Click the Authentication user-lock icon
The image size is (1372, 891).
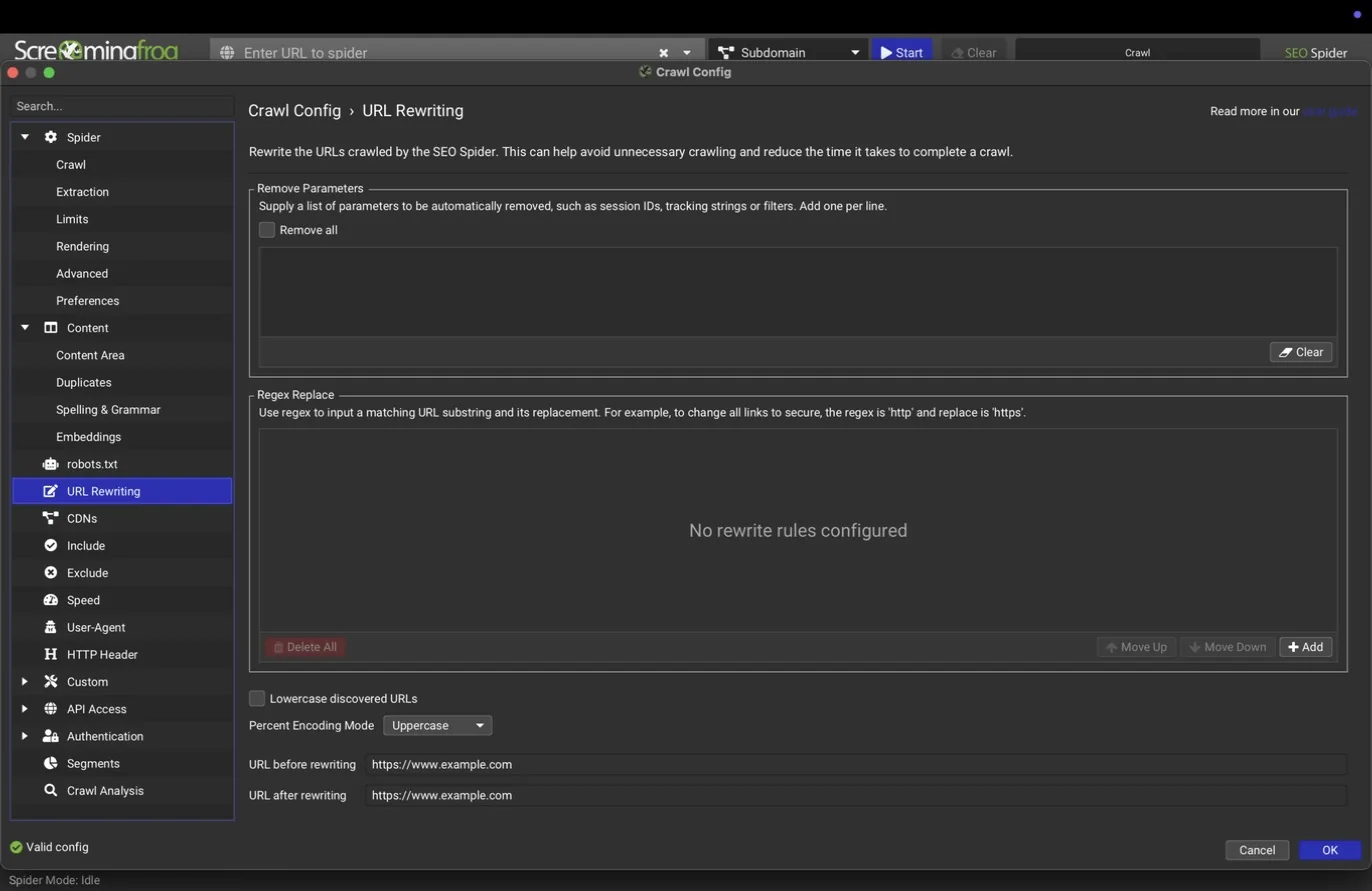pos(51,736)
